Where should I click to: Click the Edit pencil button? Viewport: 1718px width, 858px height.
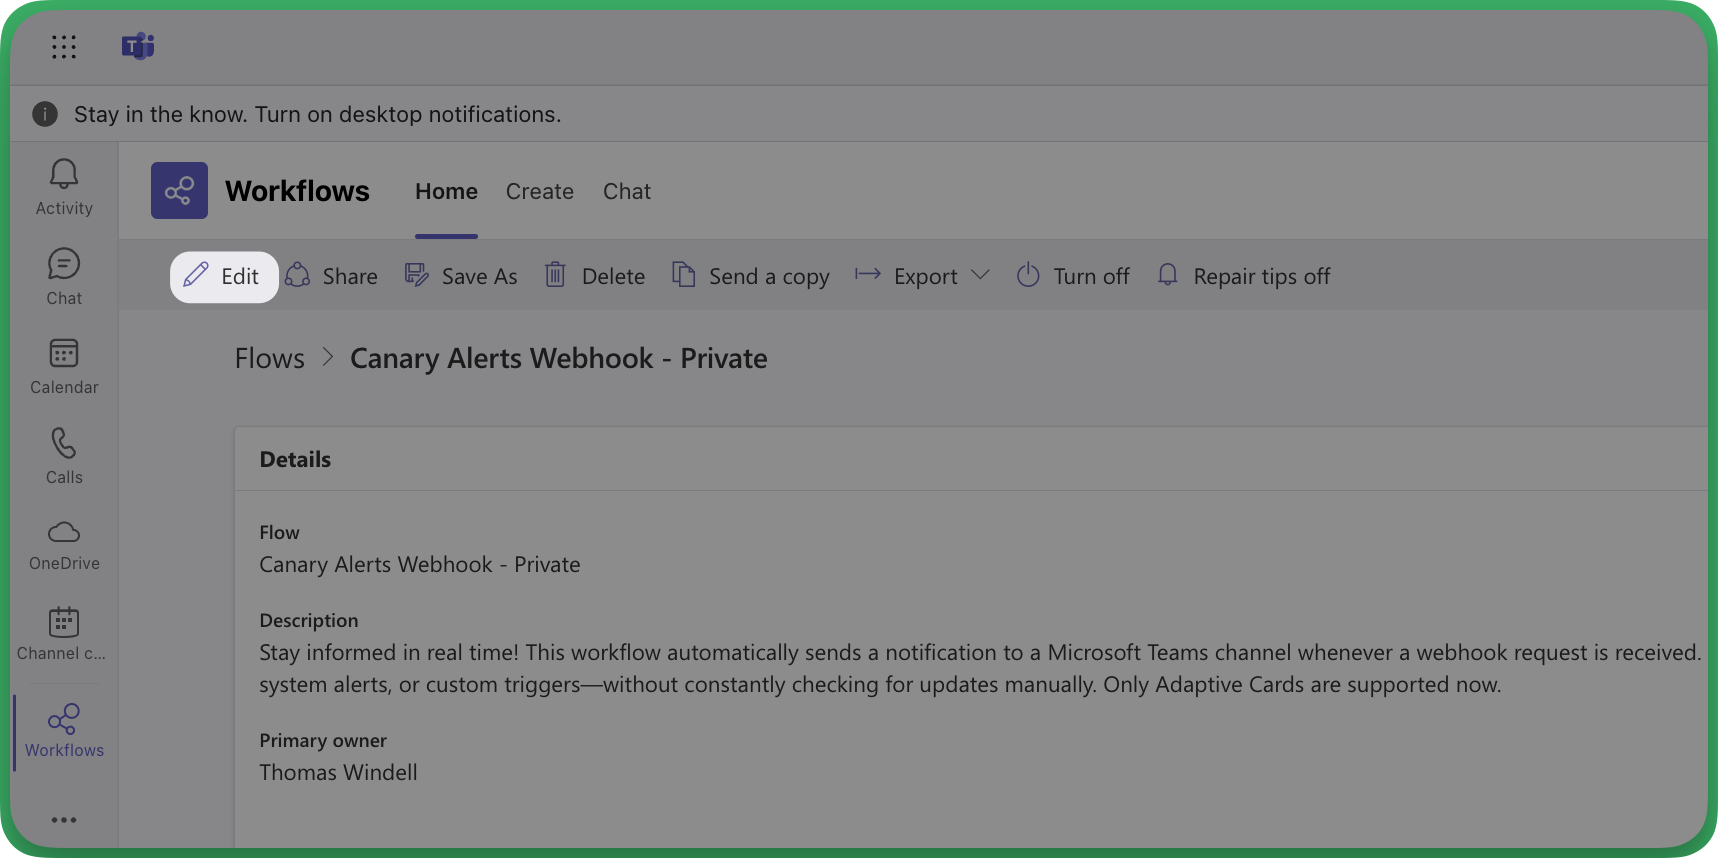(x=224, y=277)
